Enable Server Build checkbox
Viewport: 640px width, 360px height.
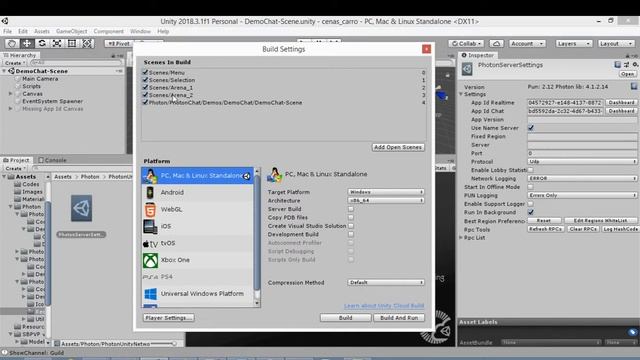tap(351, 209)
